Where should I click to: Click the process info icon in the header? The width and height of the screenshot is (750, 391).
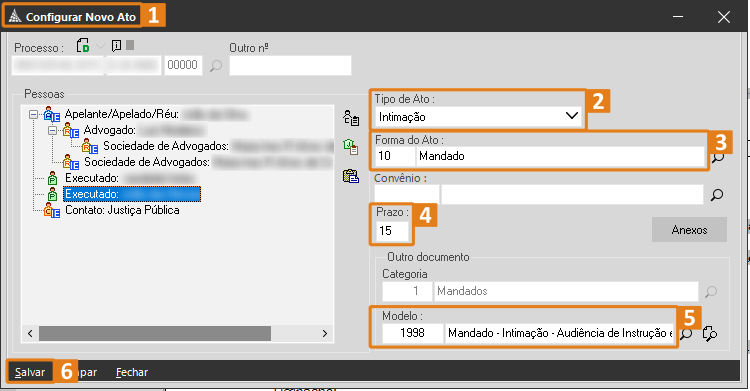(x=116, y=46)
